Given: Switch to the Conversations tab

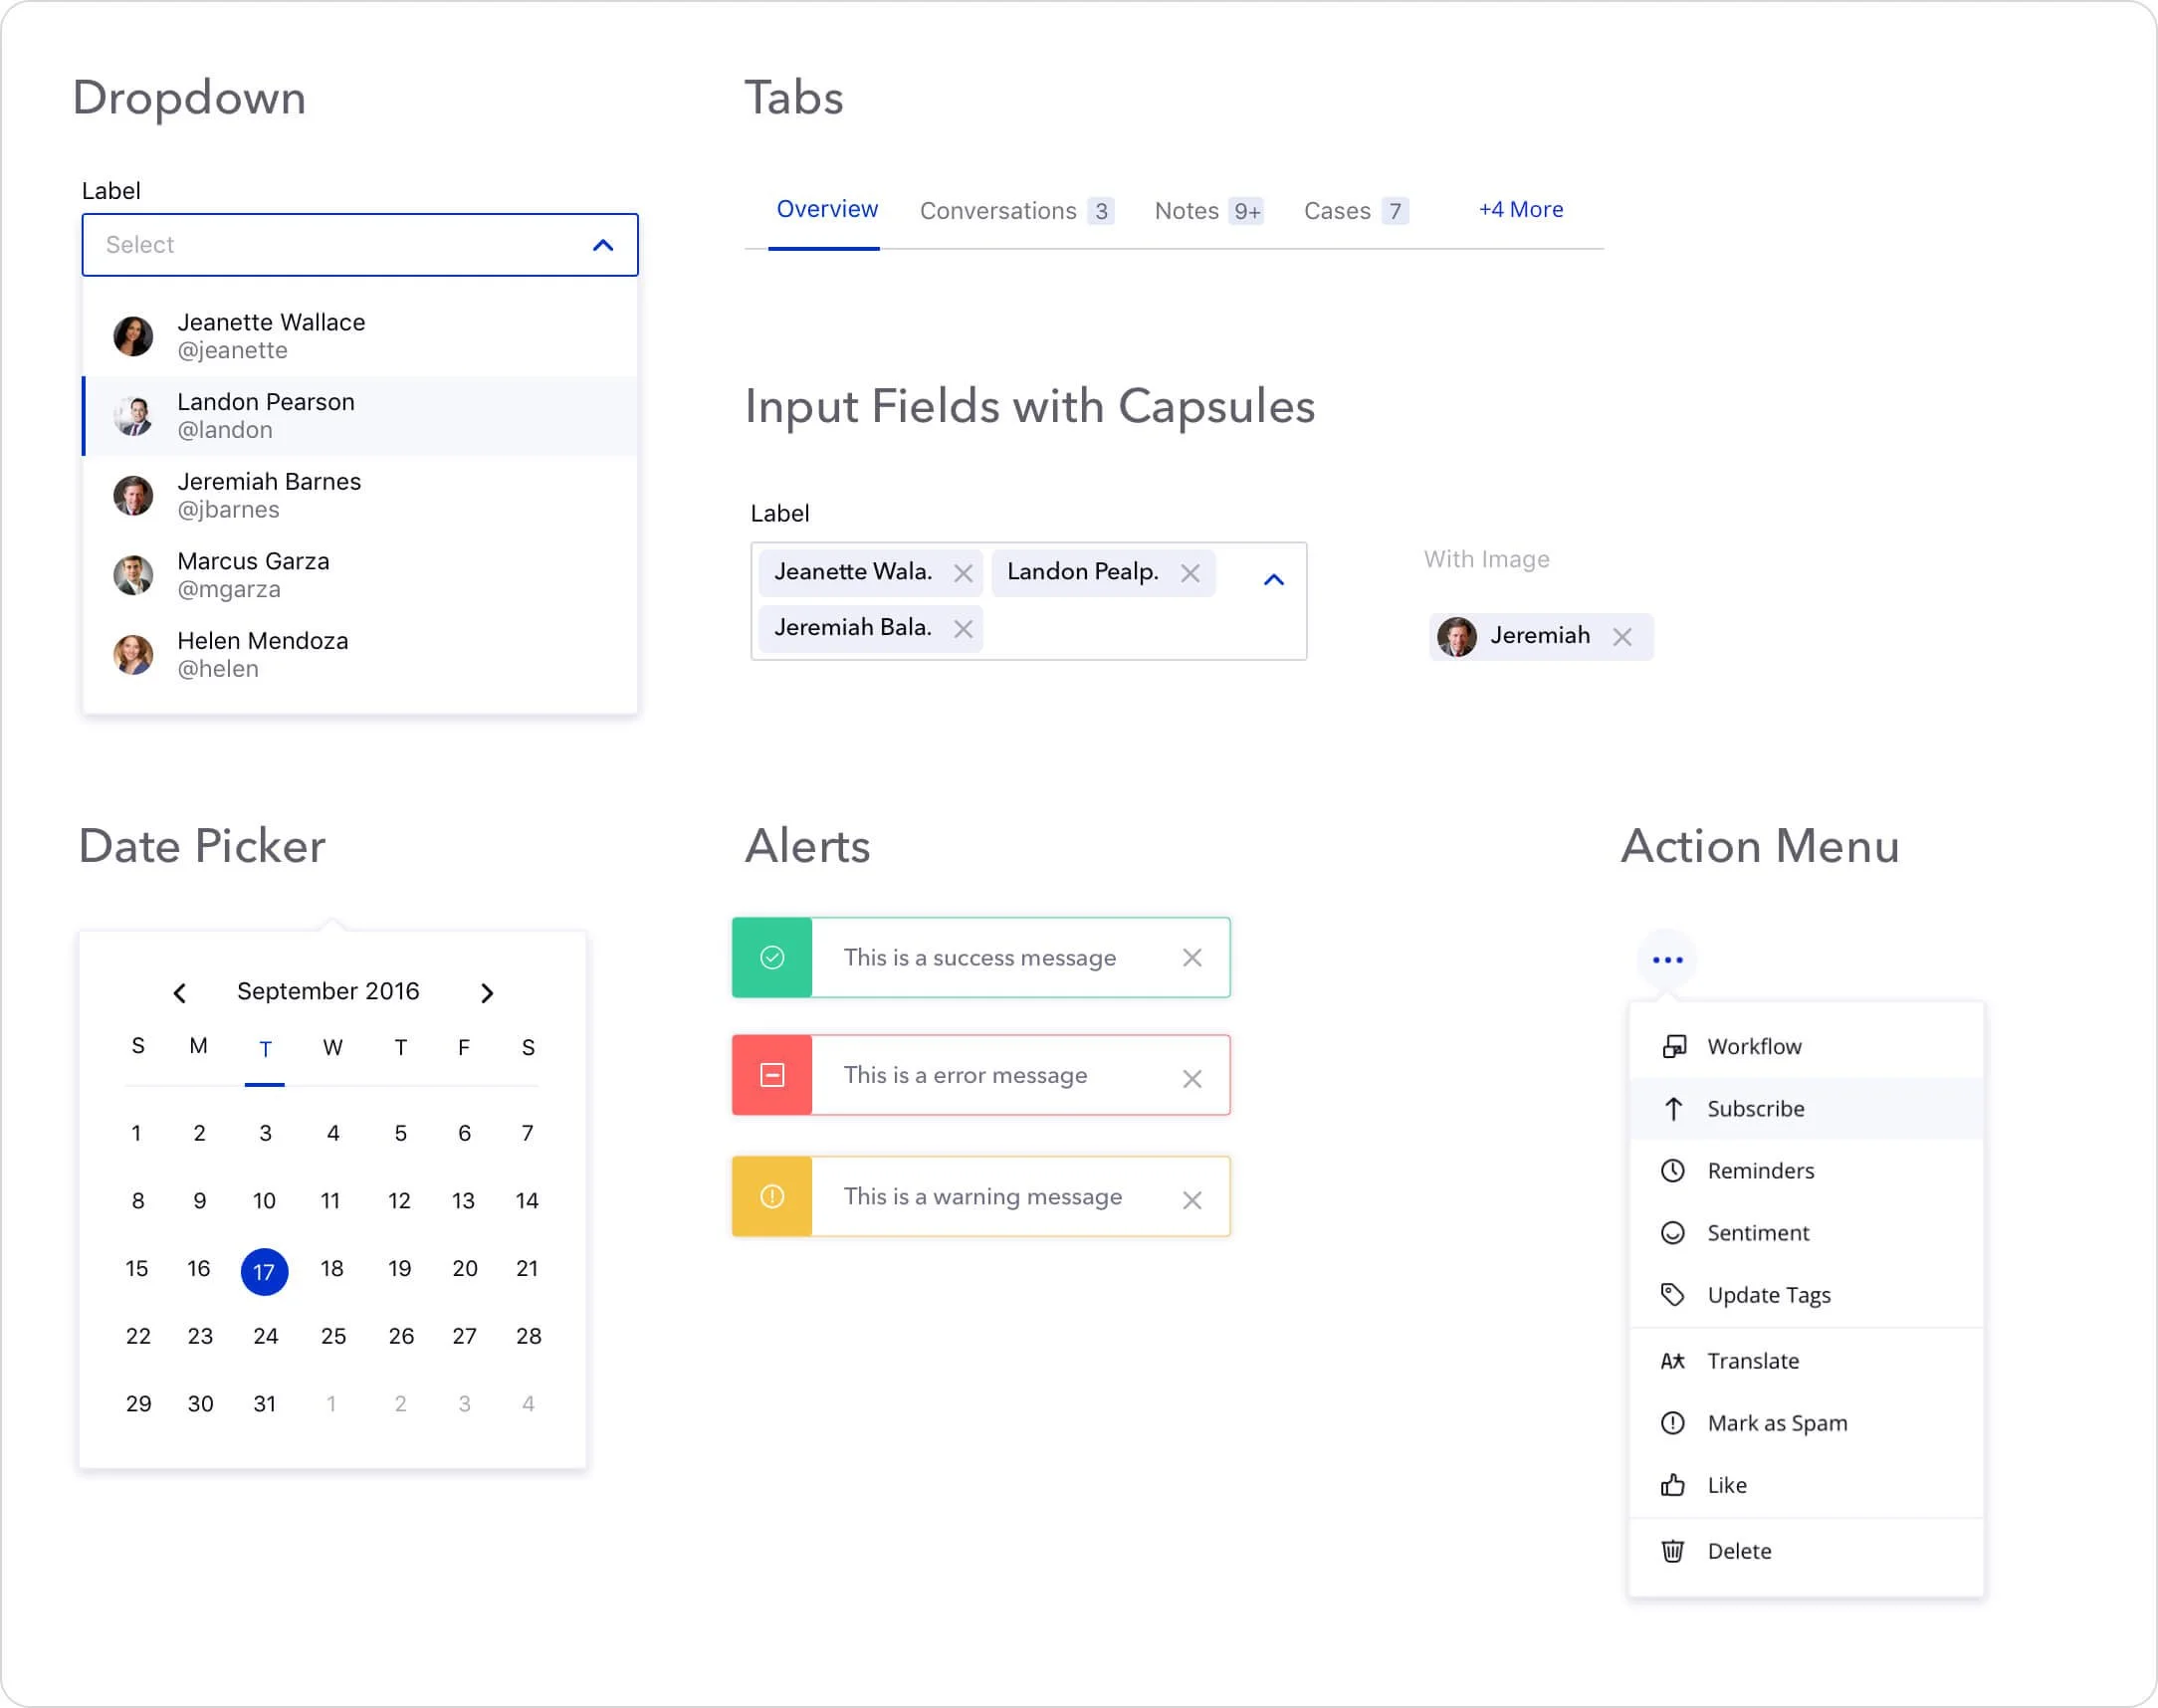Looking at the screenshot, I should point(999,210).
